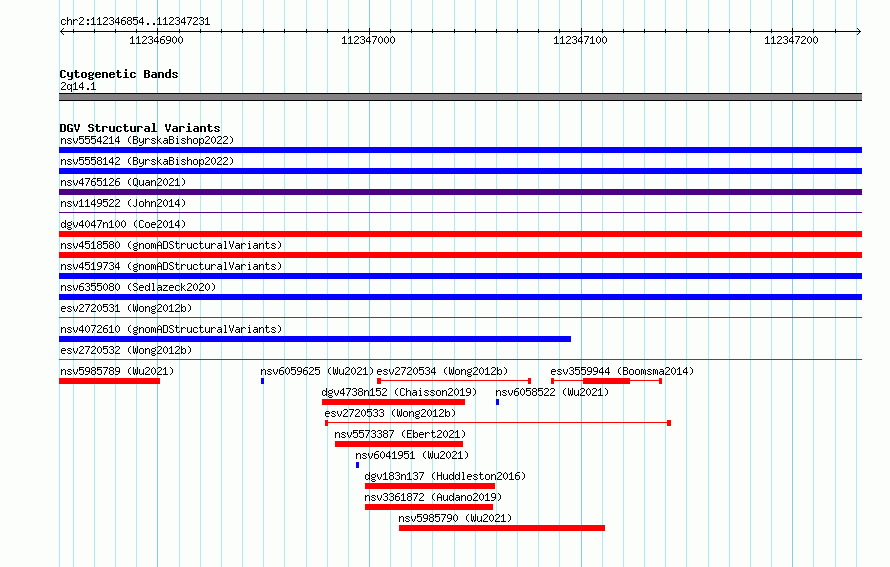This screenshot has height=567, width=890.
Task: Open variant nsv5573387 (Ebert2021) label
Action: pyautogui.click(x=400, y=434)
